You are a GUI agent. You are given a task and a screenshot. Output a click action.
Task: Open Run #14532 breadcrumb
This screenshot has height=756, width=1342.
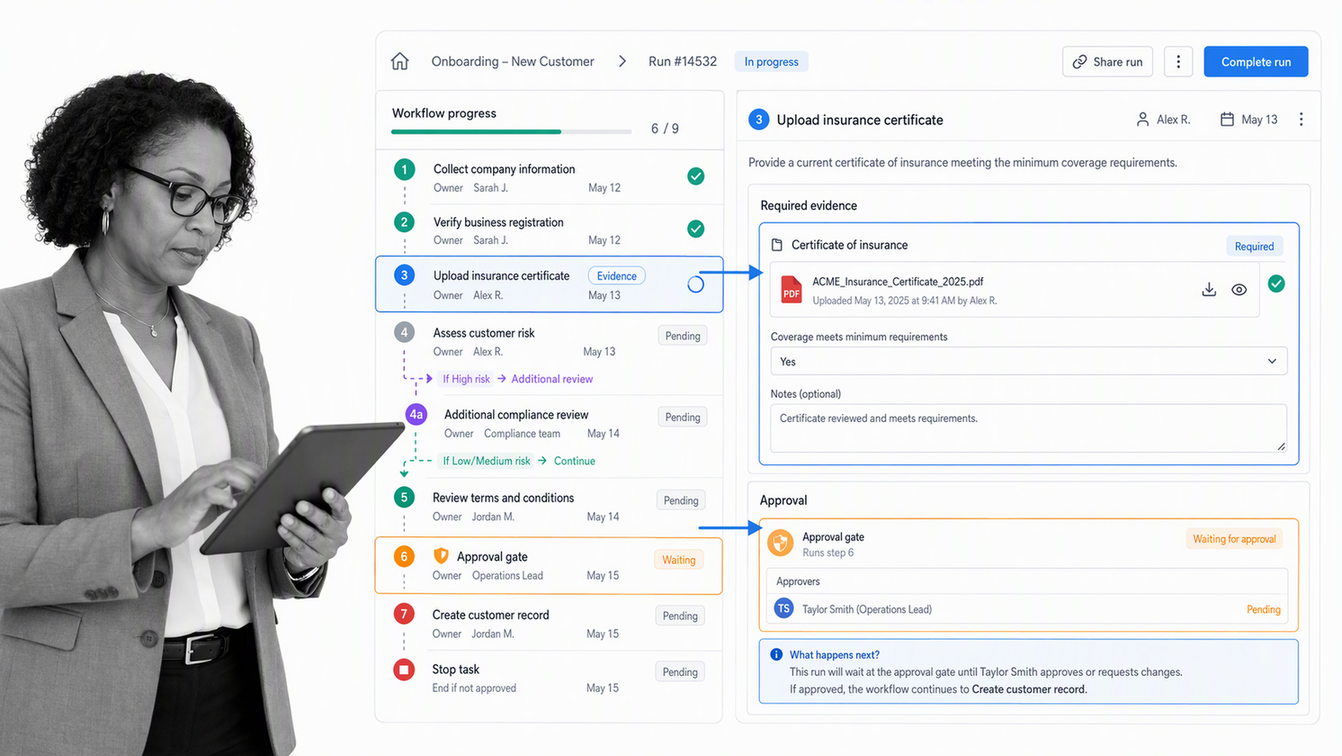pyautogui.click(x=683, y=62)
